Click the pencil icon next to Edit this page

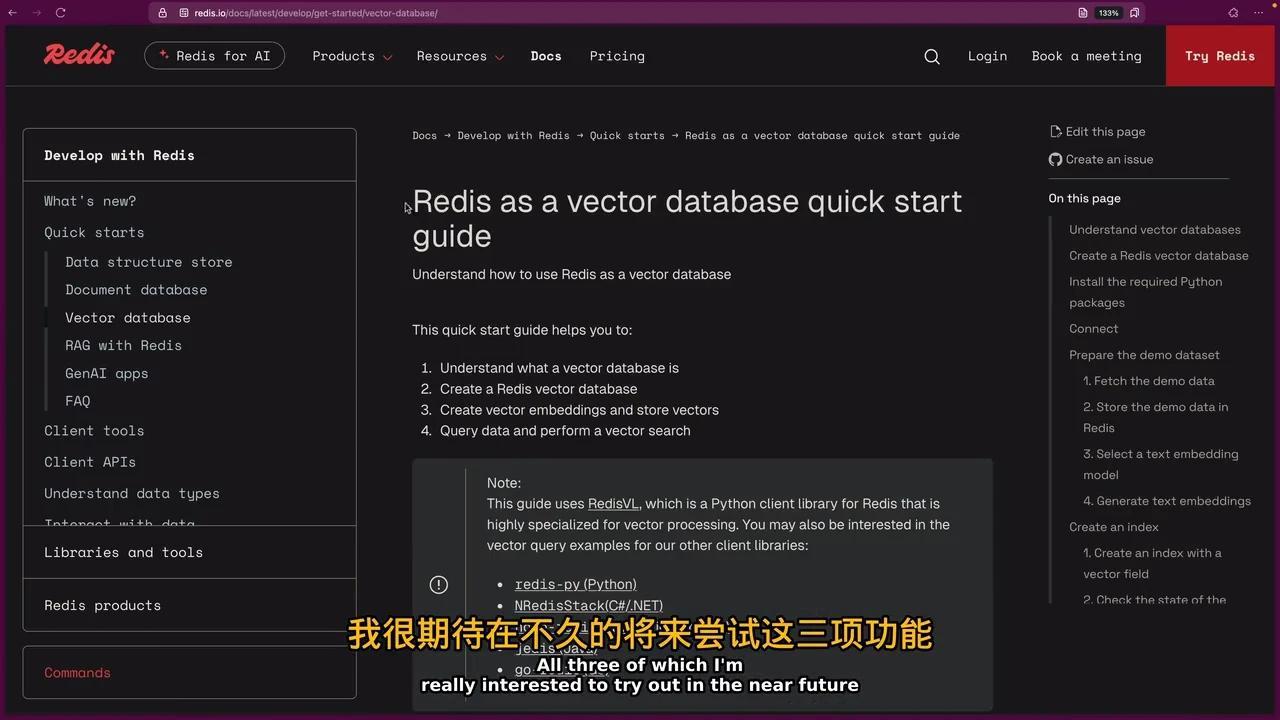tap(1056, 131)
